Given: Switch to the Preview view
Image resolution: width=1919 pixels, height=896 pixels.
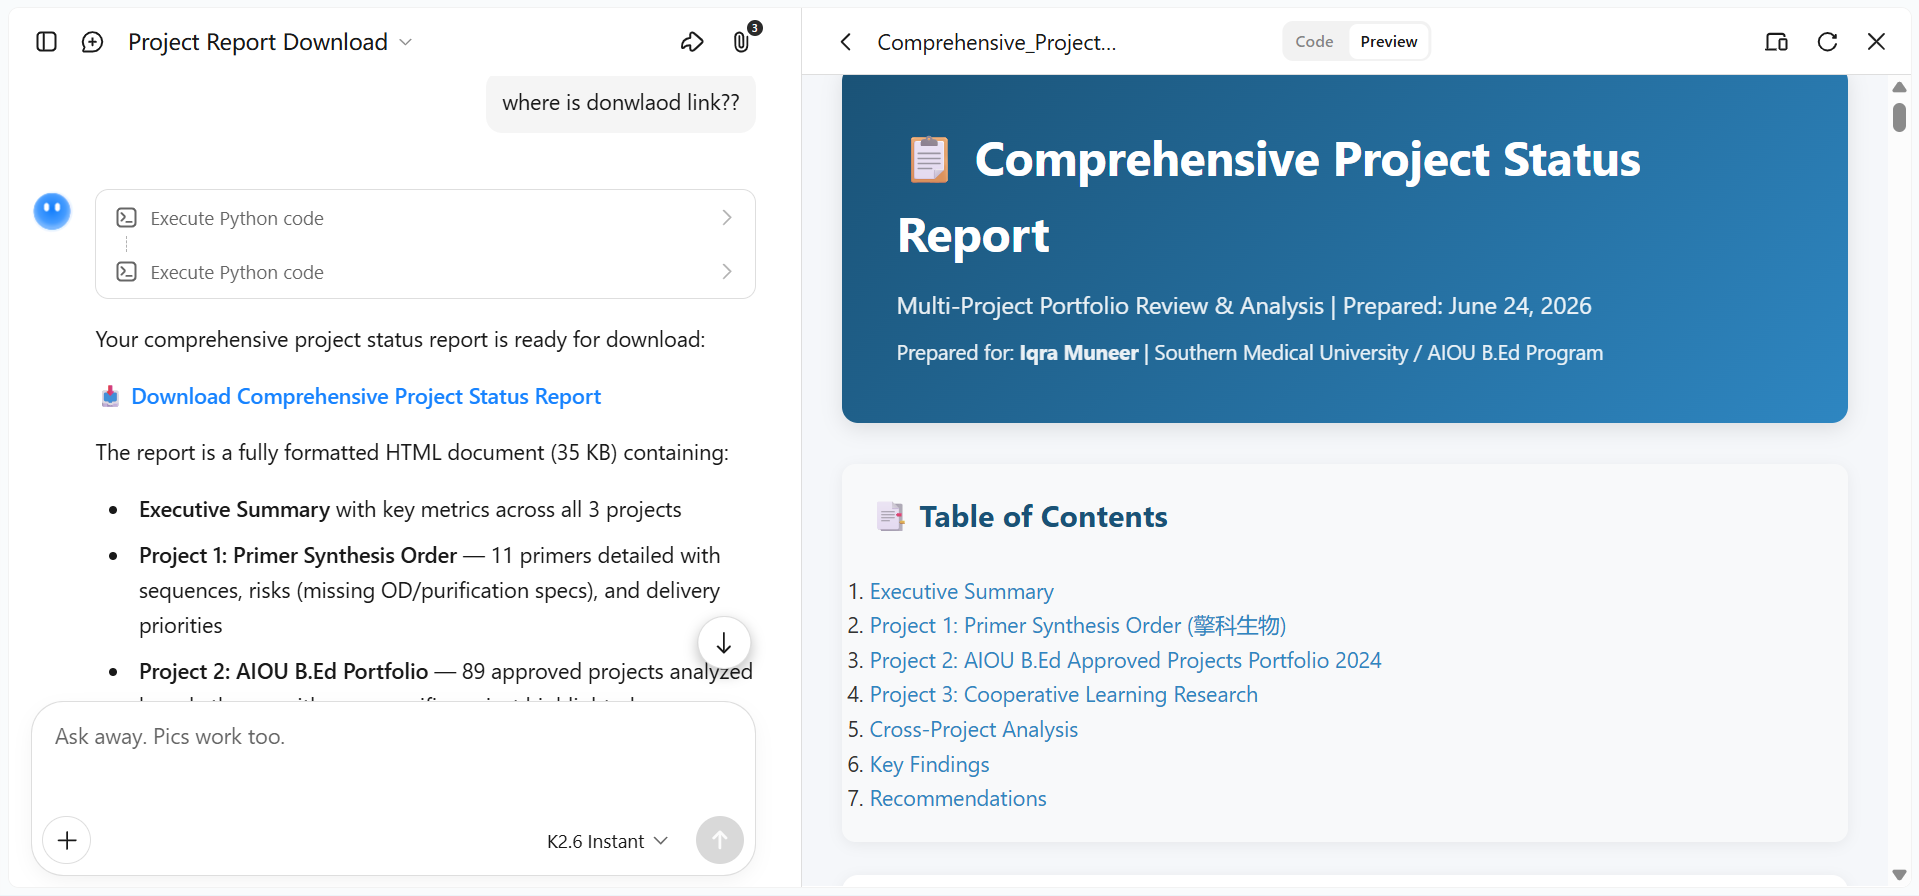Looking at the screenshot, I should pos(1388,42).
